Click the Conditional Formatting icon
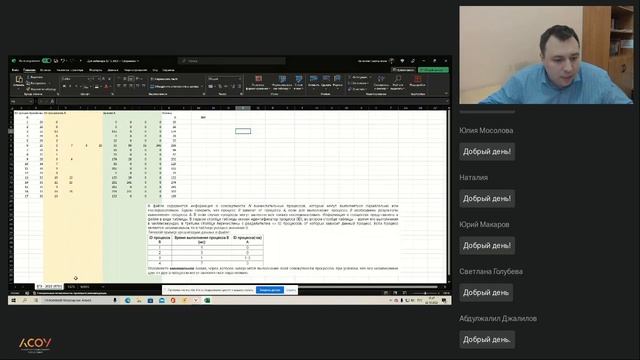This screenshot has width=640, height=360. click(258, 79)
